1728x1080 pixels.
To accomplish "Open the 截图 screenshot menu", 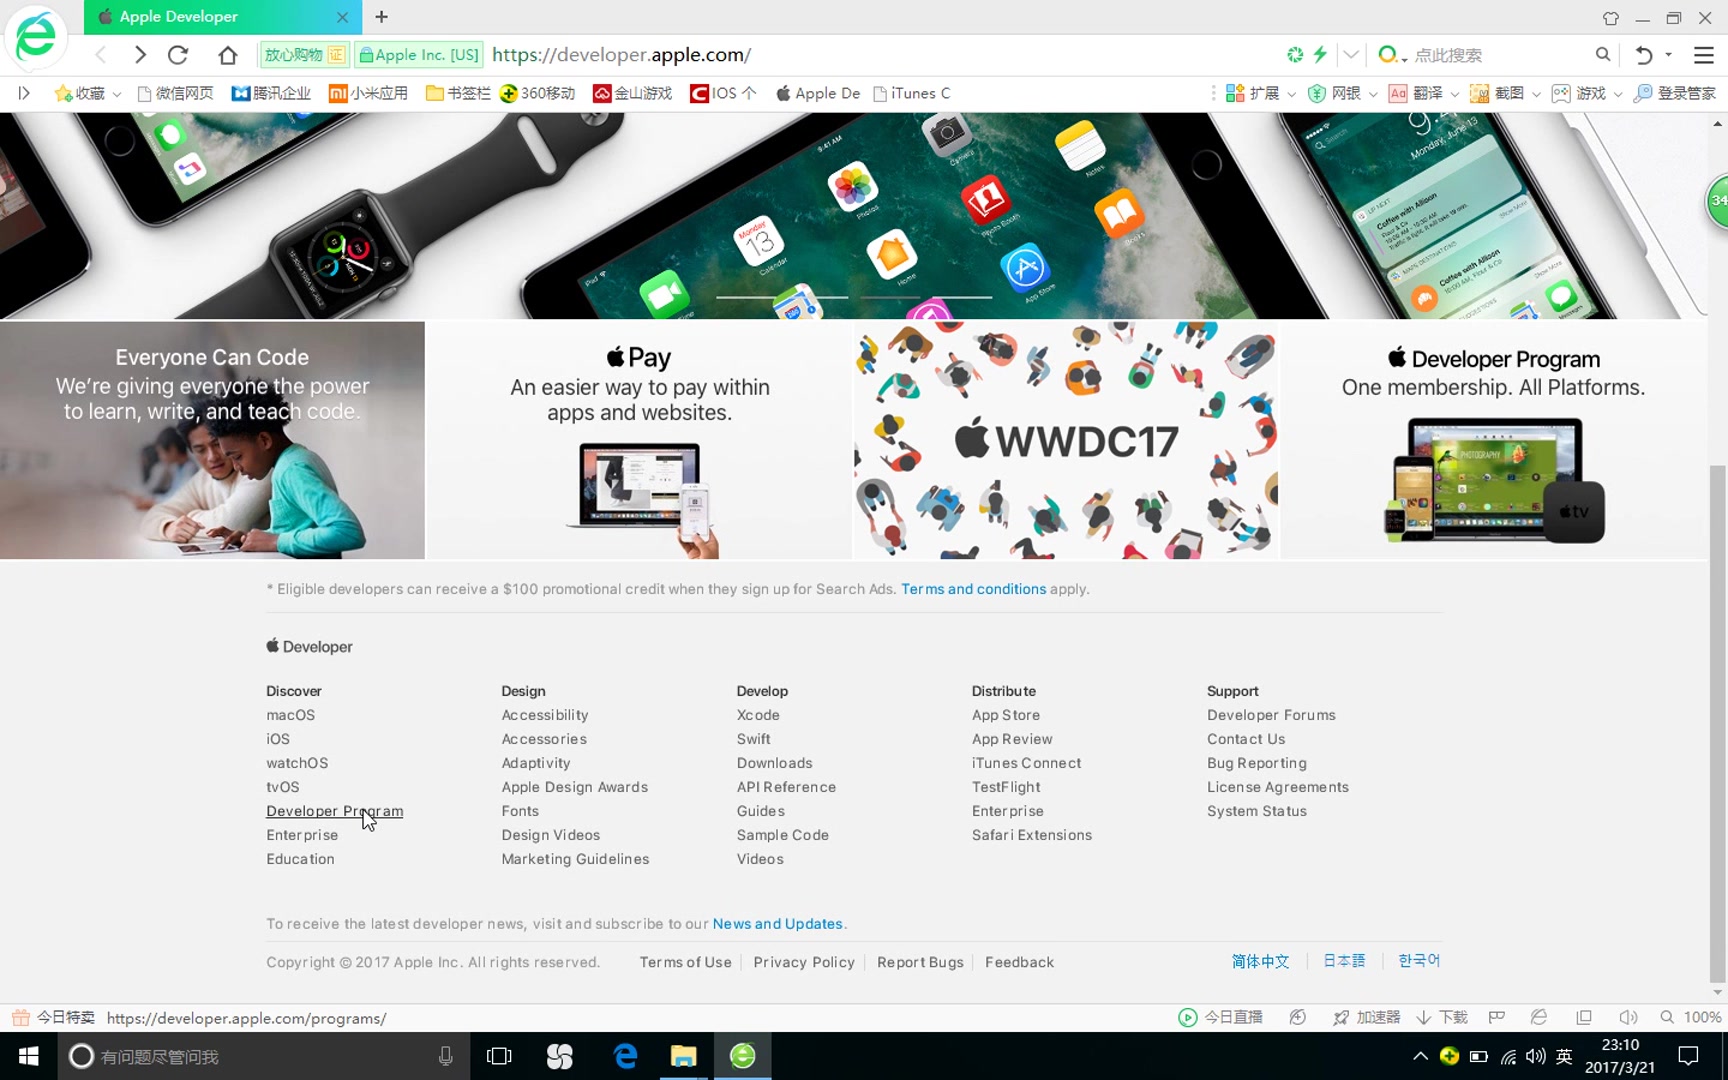I will click(x=1505, y=93).
